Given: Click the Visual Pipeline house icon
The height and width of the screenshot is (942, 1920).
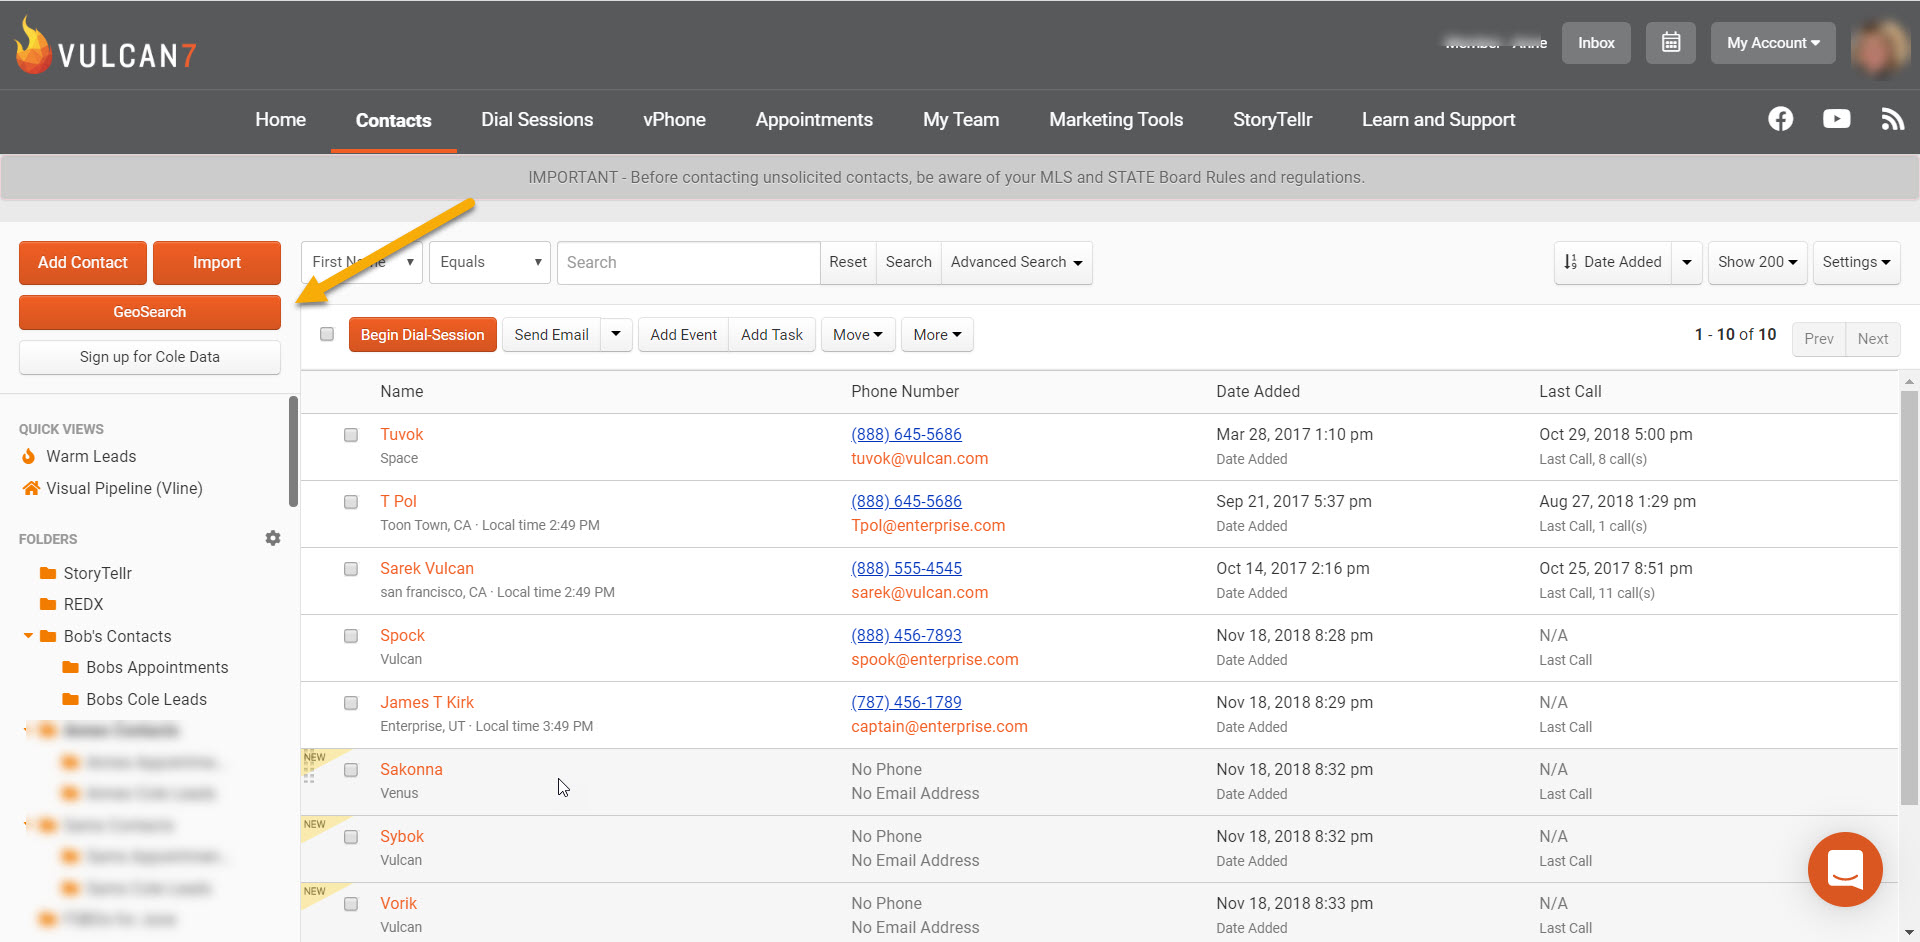Looking at the screenshot, I should (31, 488).
